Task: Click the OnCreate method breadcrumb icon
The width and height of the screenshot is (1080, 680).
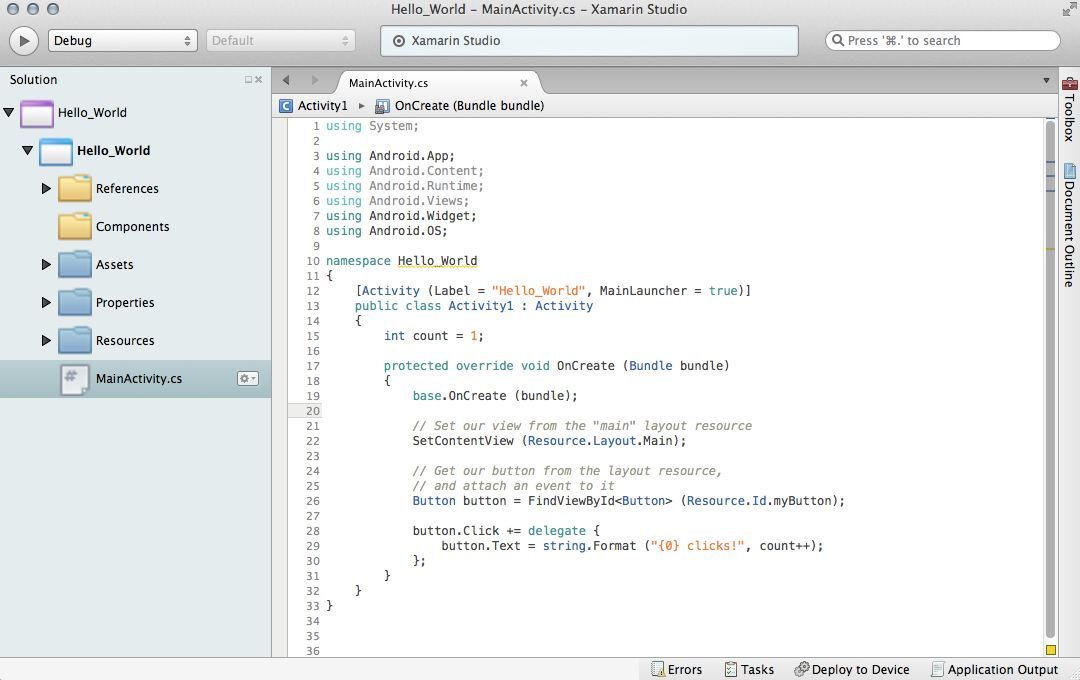Action: [382, 106]
